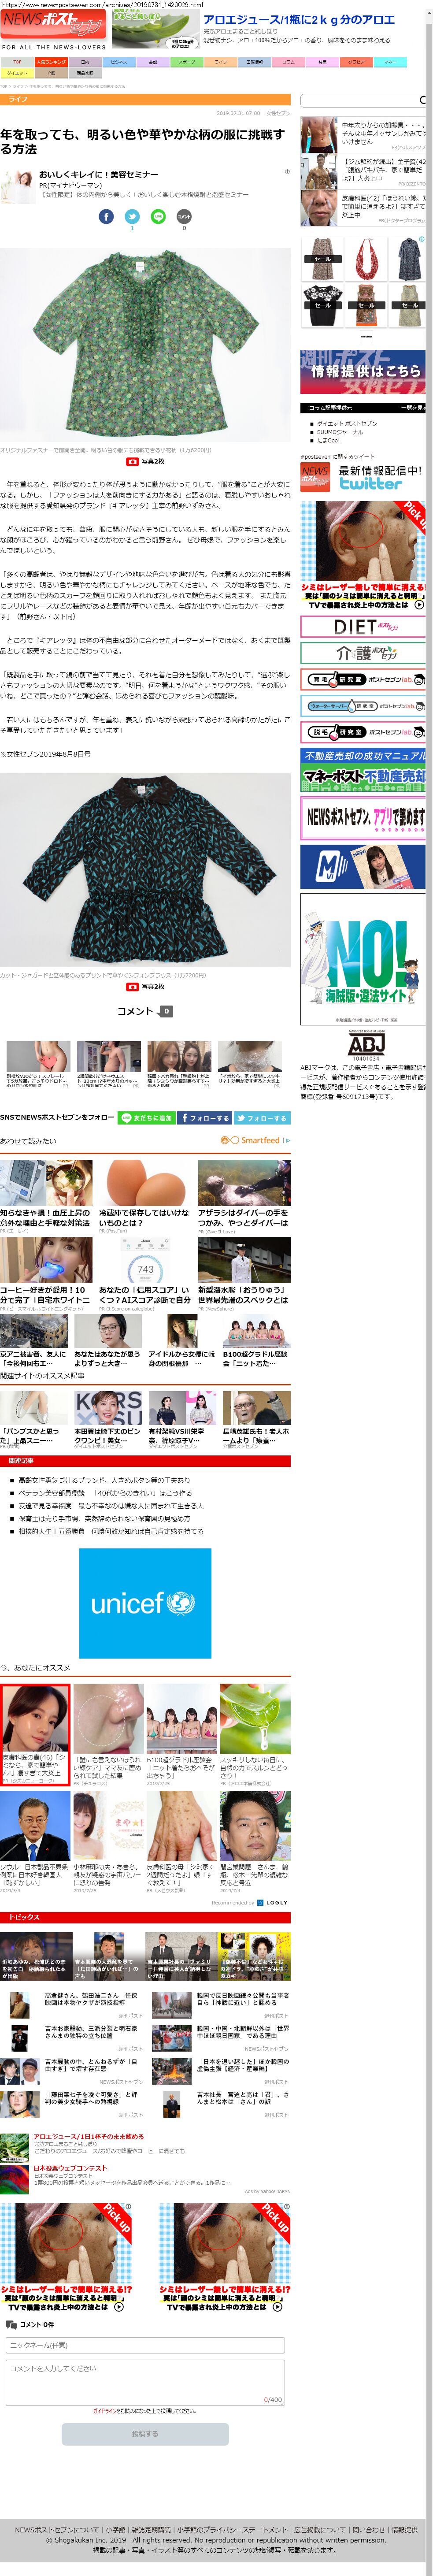
Task: Open the マネーポスト不動産売却 banner
Action: point(363,769)
